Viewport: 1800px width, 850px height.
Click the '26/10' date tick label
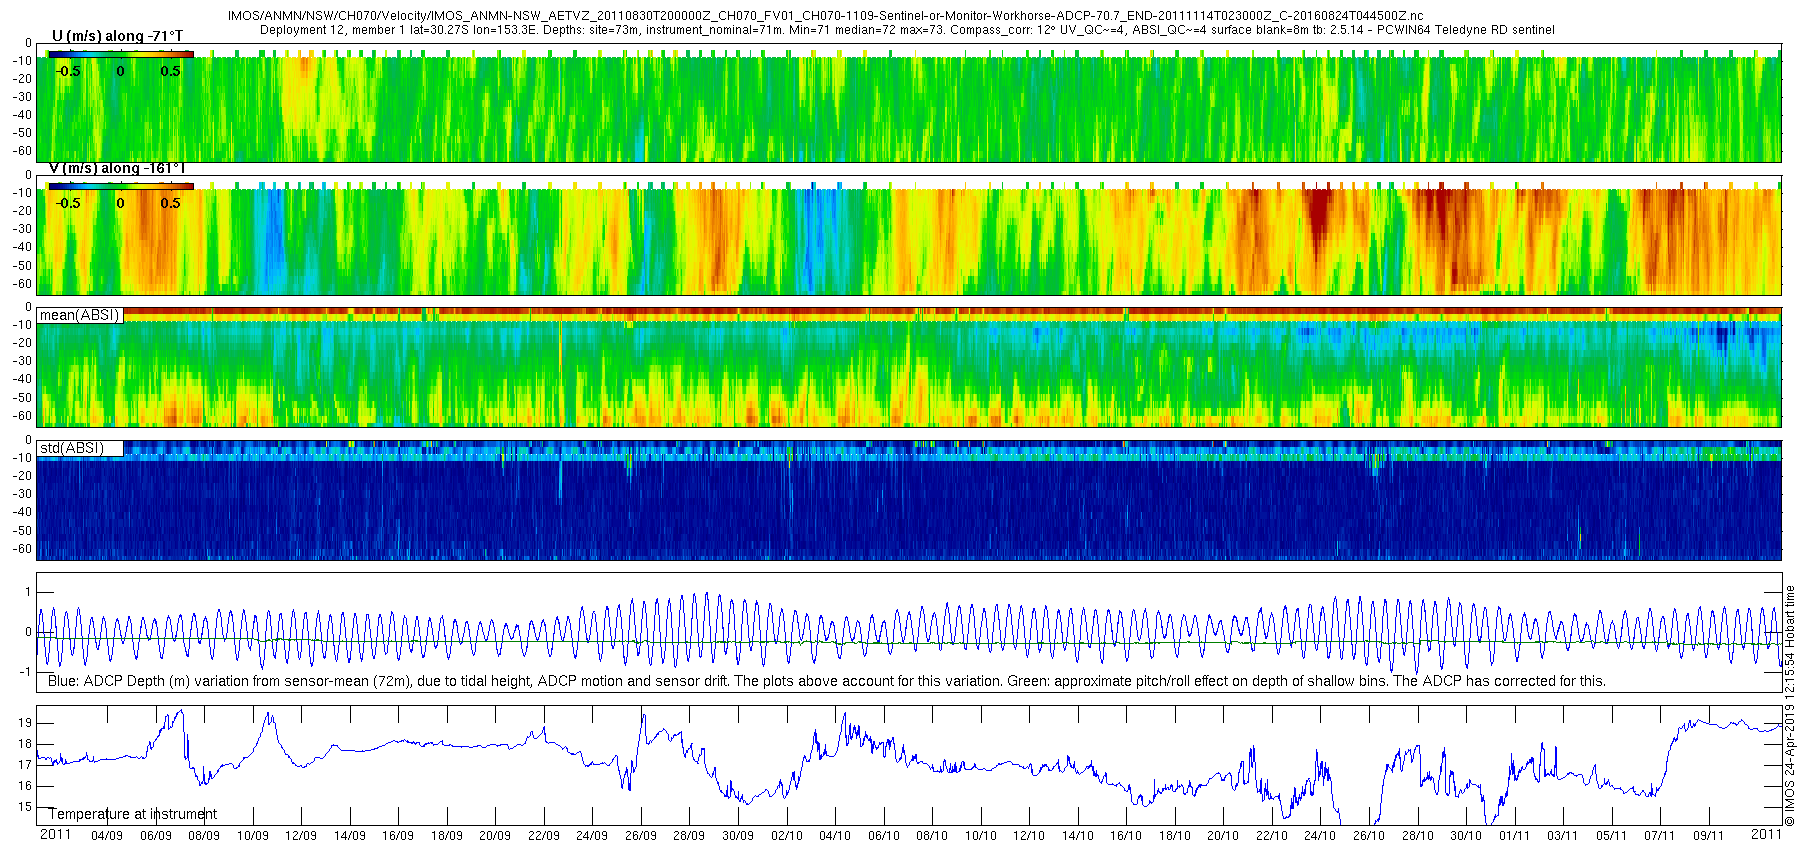1369,835
